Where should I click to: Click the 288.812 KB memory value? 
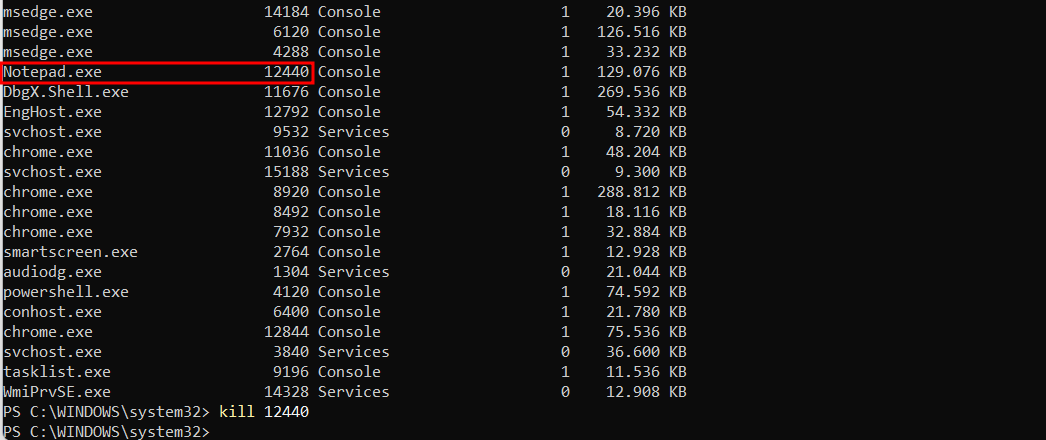point(642,192)
